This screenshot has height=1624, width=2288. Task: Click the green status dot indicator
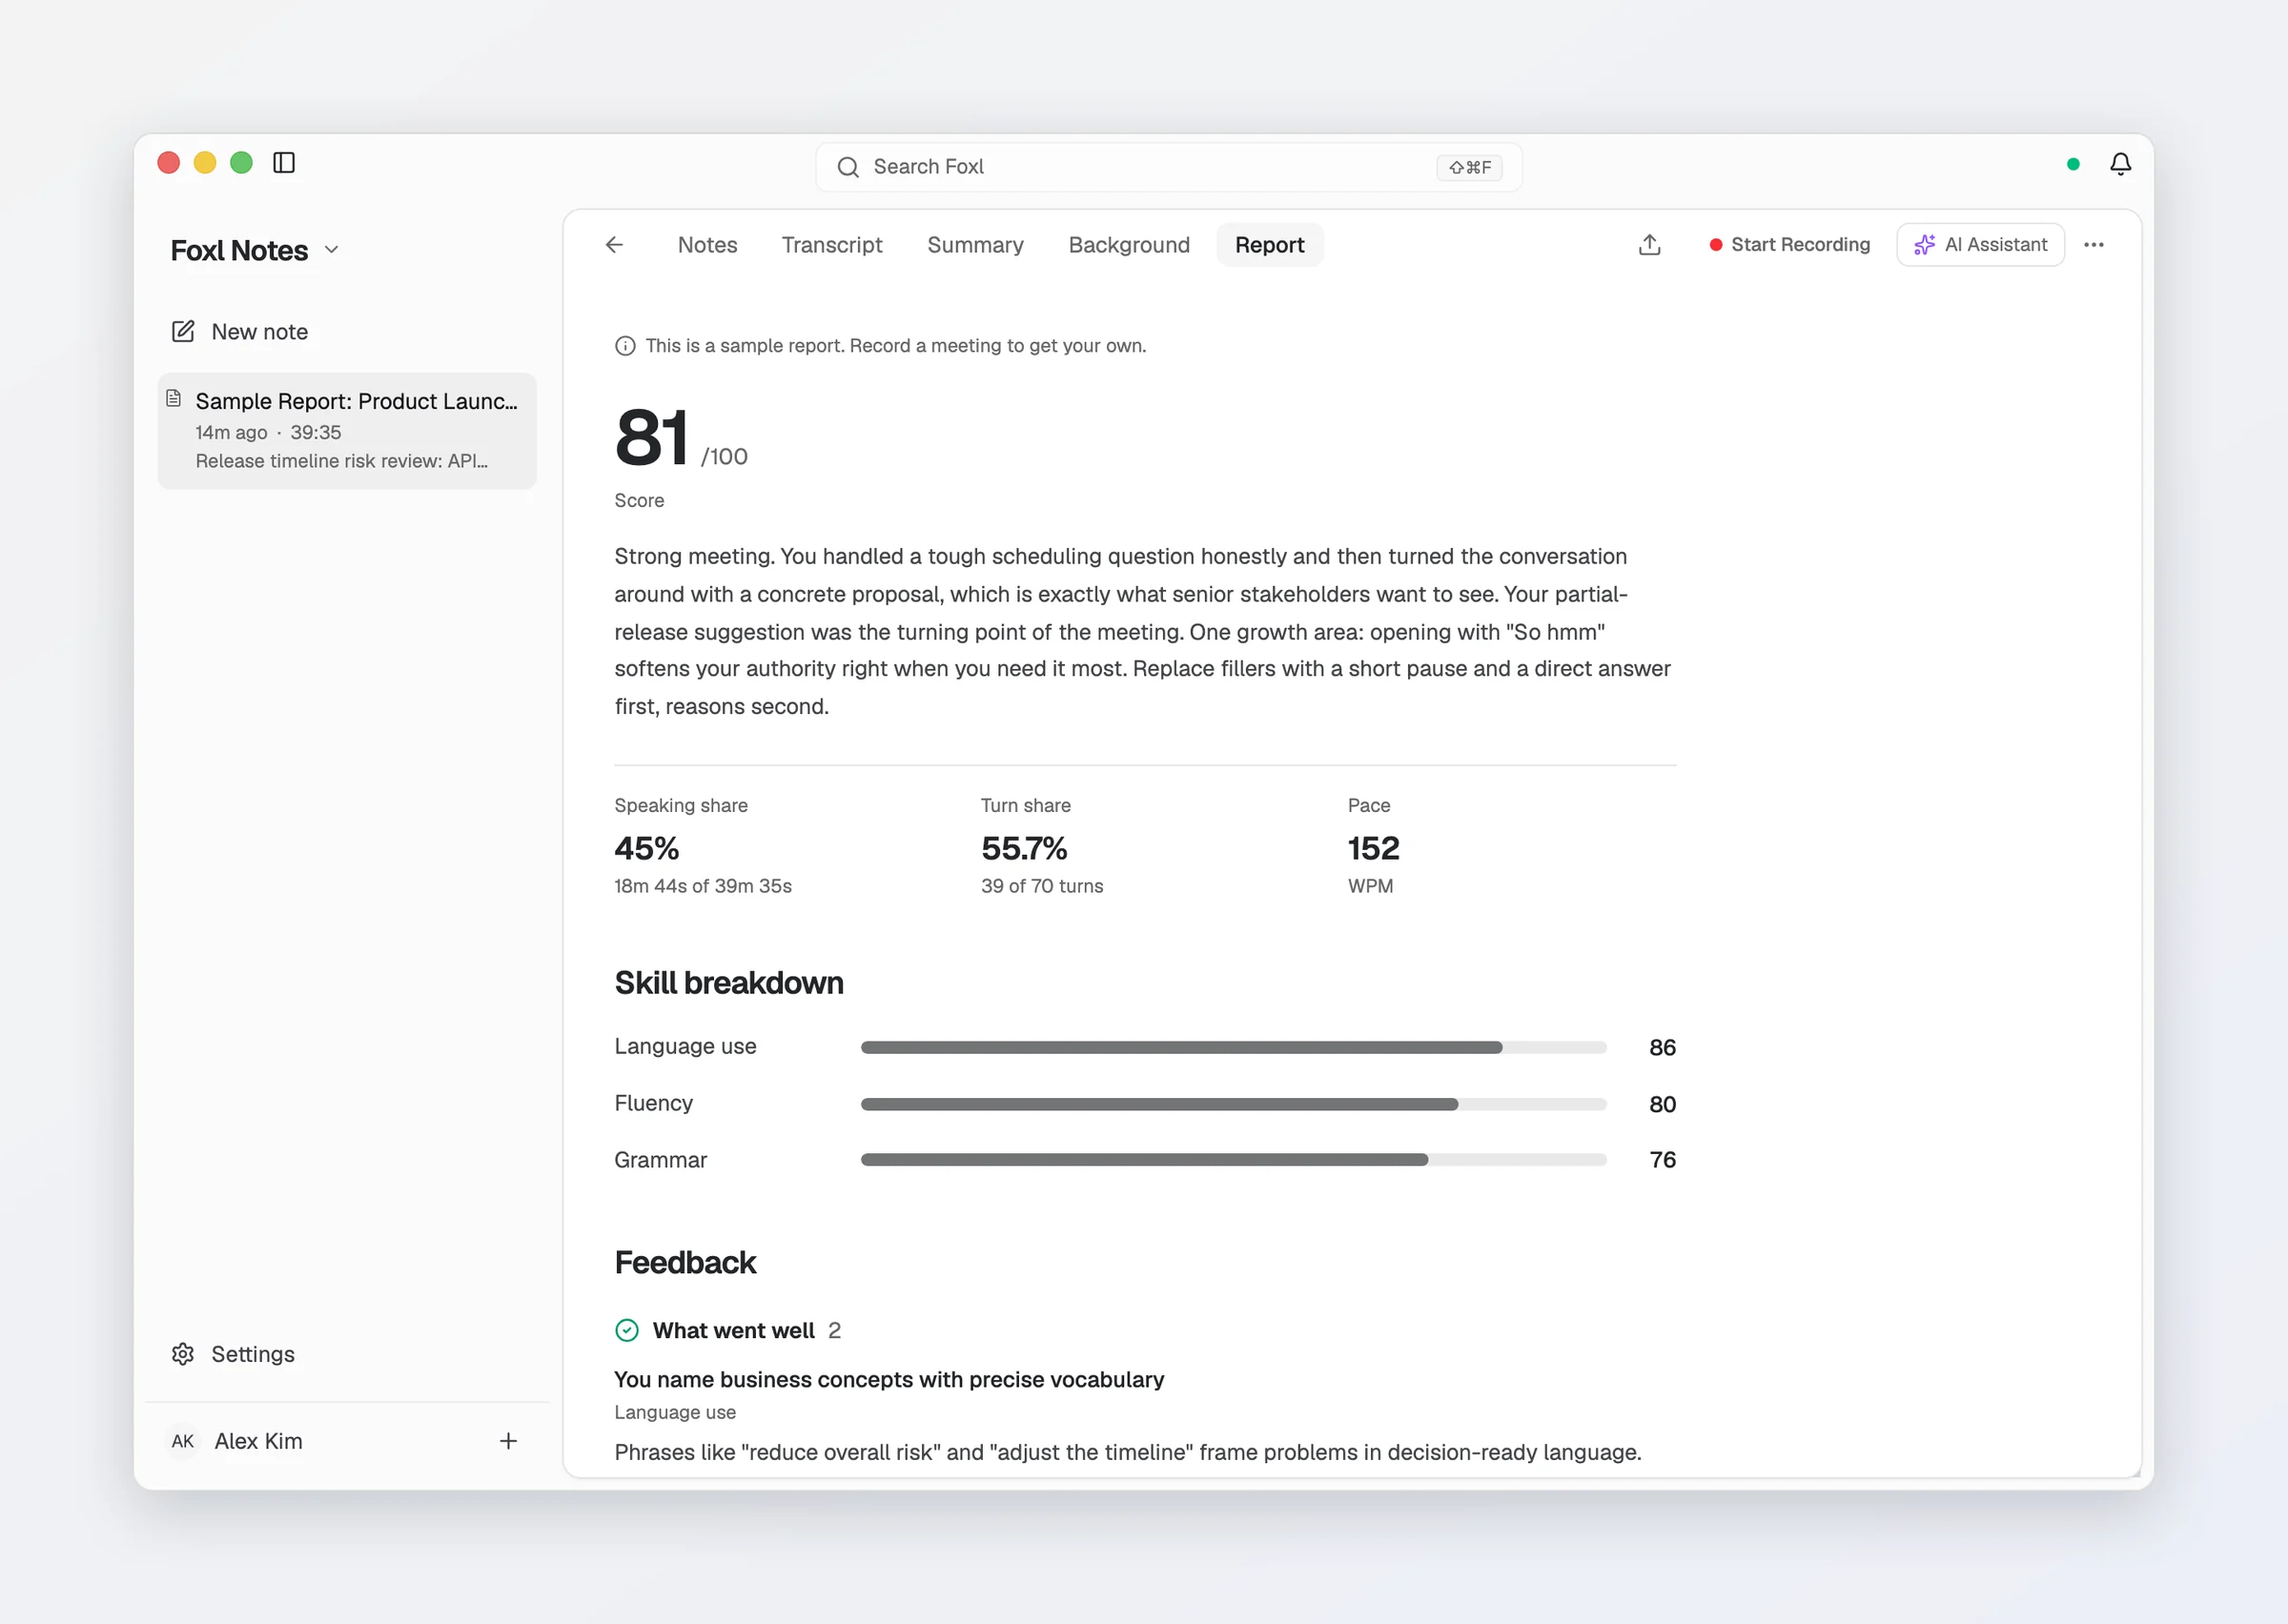pos(2073,164)
